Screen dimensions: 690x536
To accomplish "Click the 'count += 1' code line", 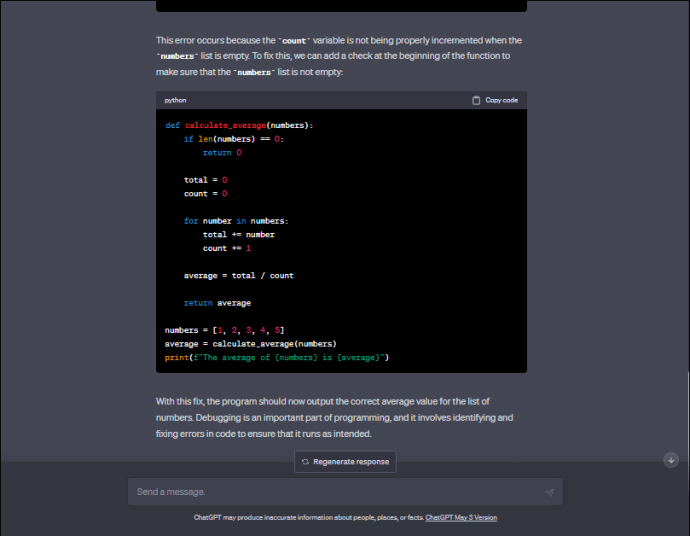I will click(227, 248).
